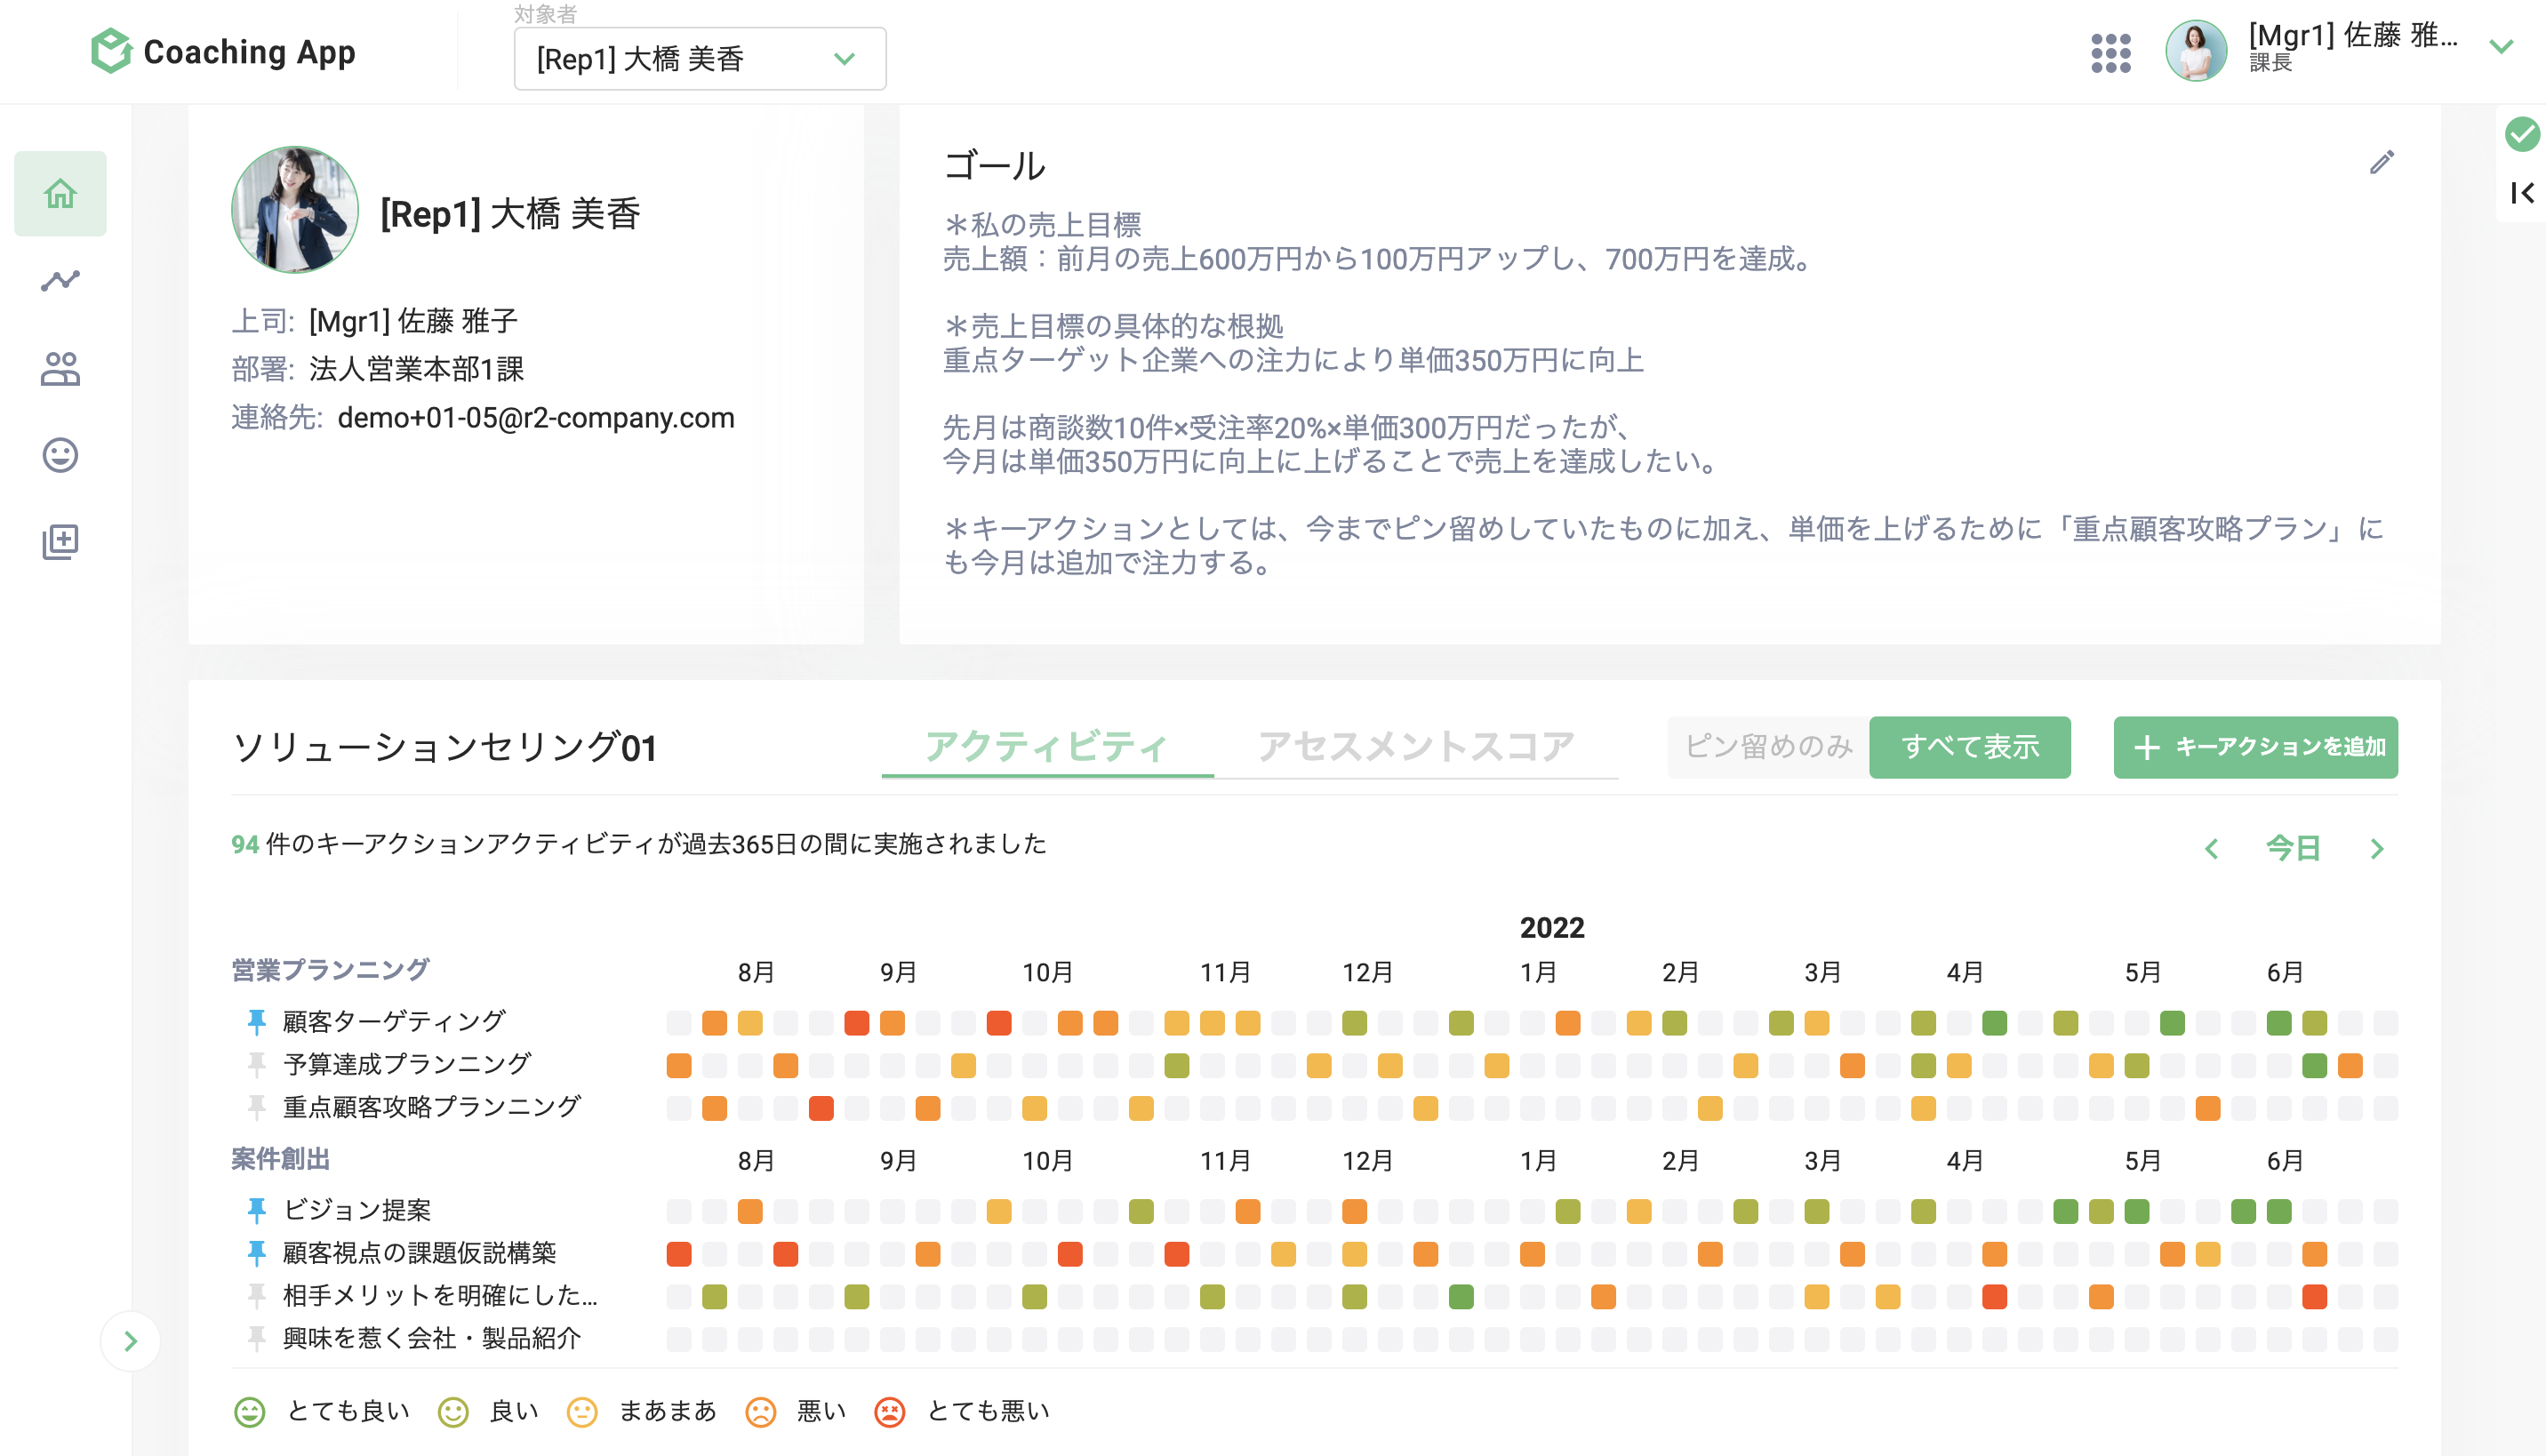Viewport: 2546px width, 1456px height.
Task: Select the アクティビティ tab
Action: click(1046, 746)
